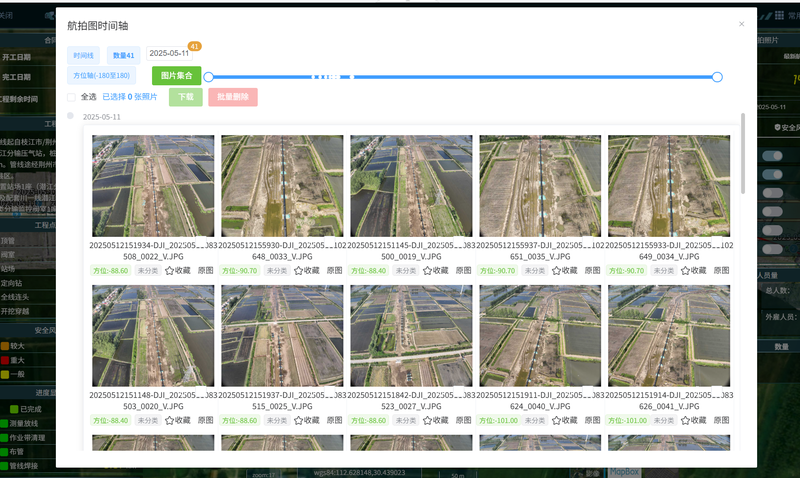Check the 全选 select-all checkbox

pyautogui.click(x=71, y=97)
